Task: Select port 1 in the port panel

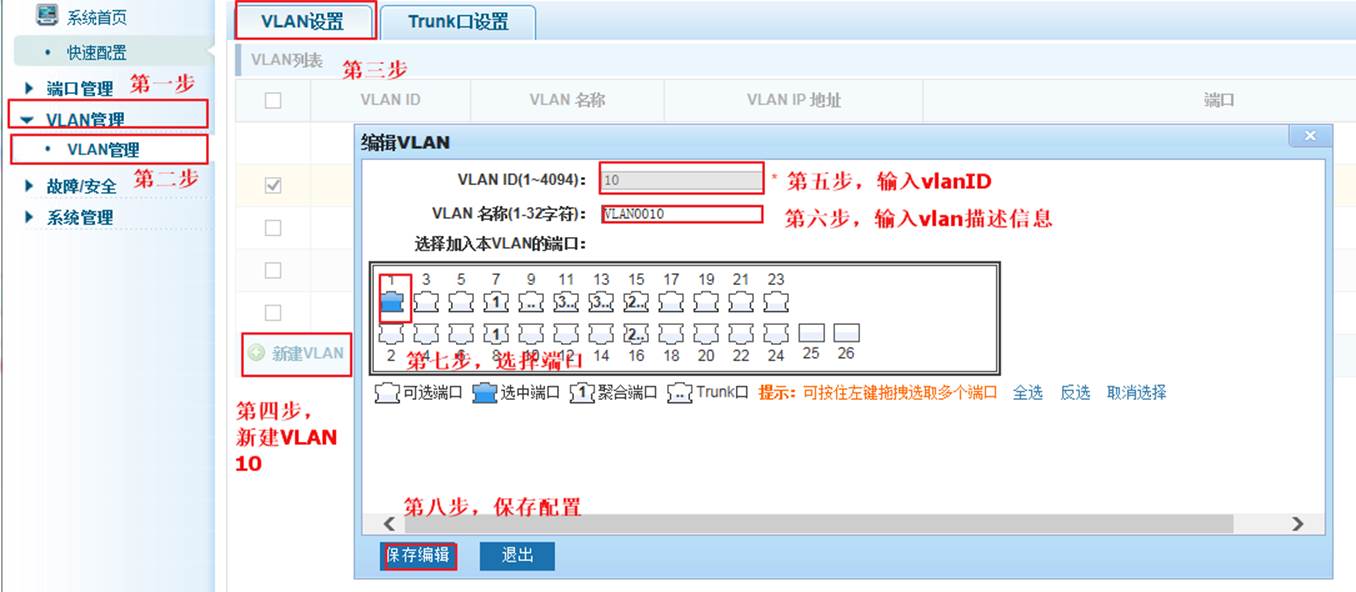Action: click(x=392, y=302)
